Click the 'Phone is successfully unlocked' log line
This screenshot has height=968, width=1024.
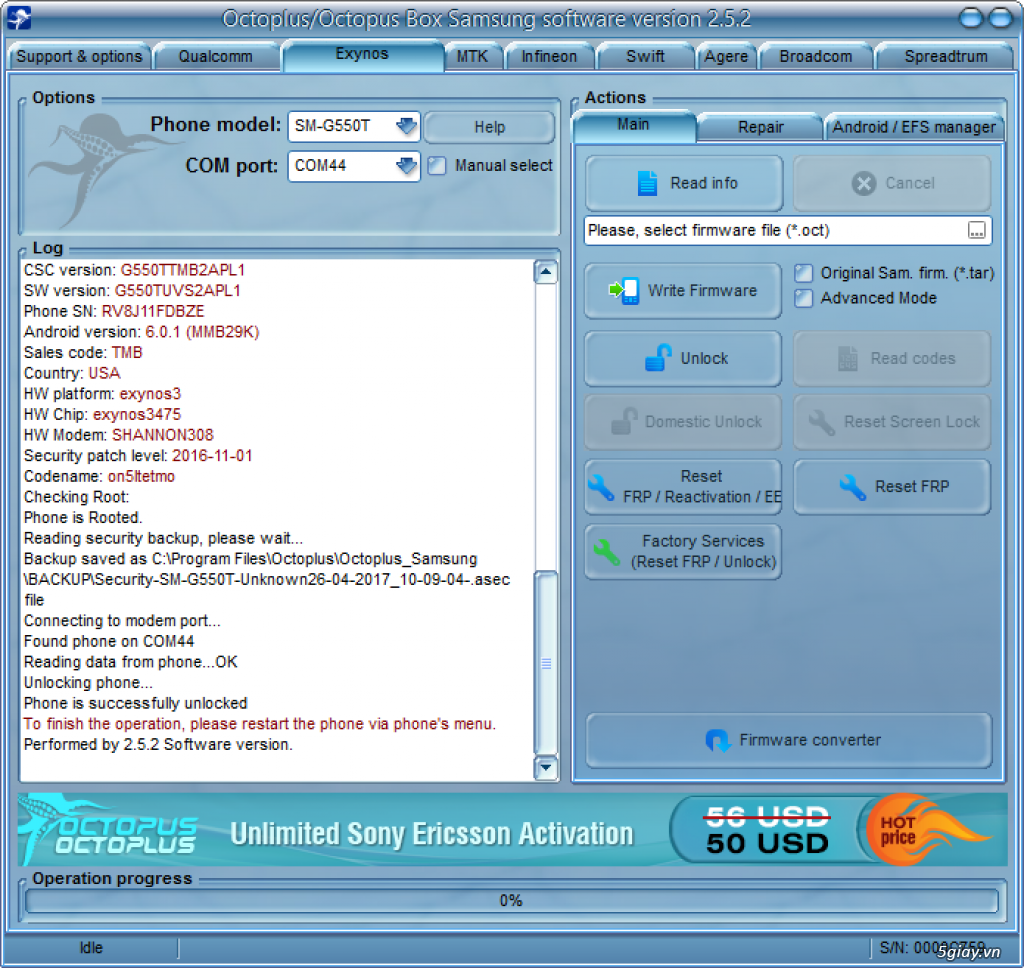(136, 703)
